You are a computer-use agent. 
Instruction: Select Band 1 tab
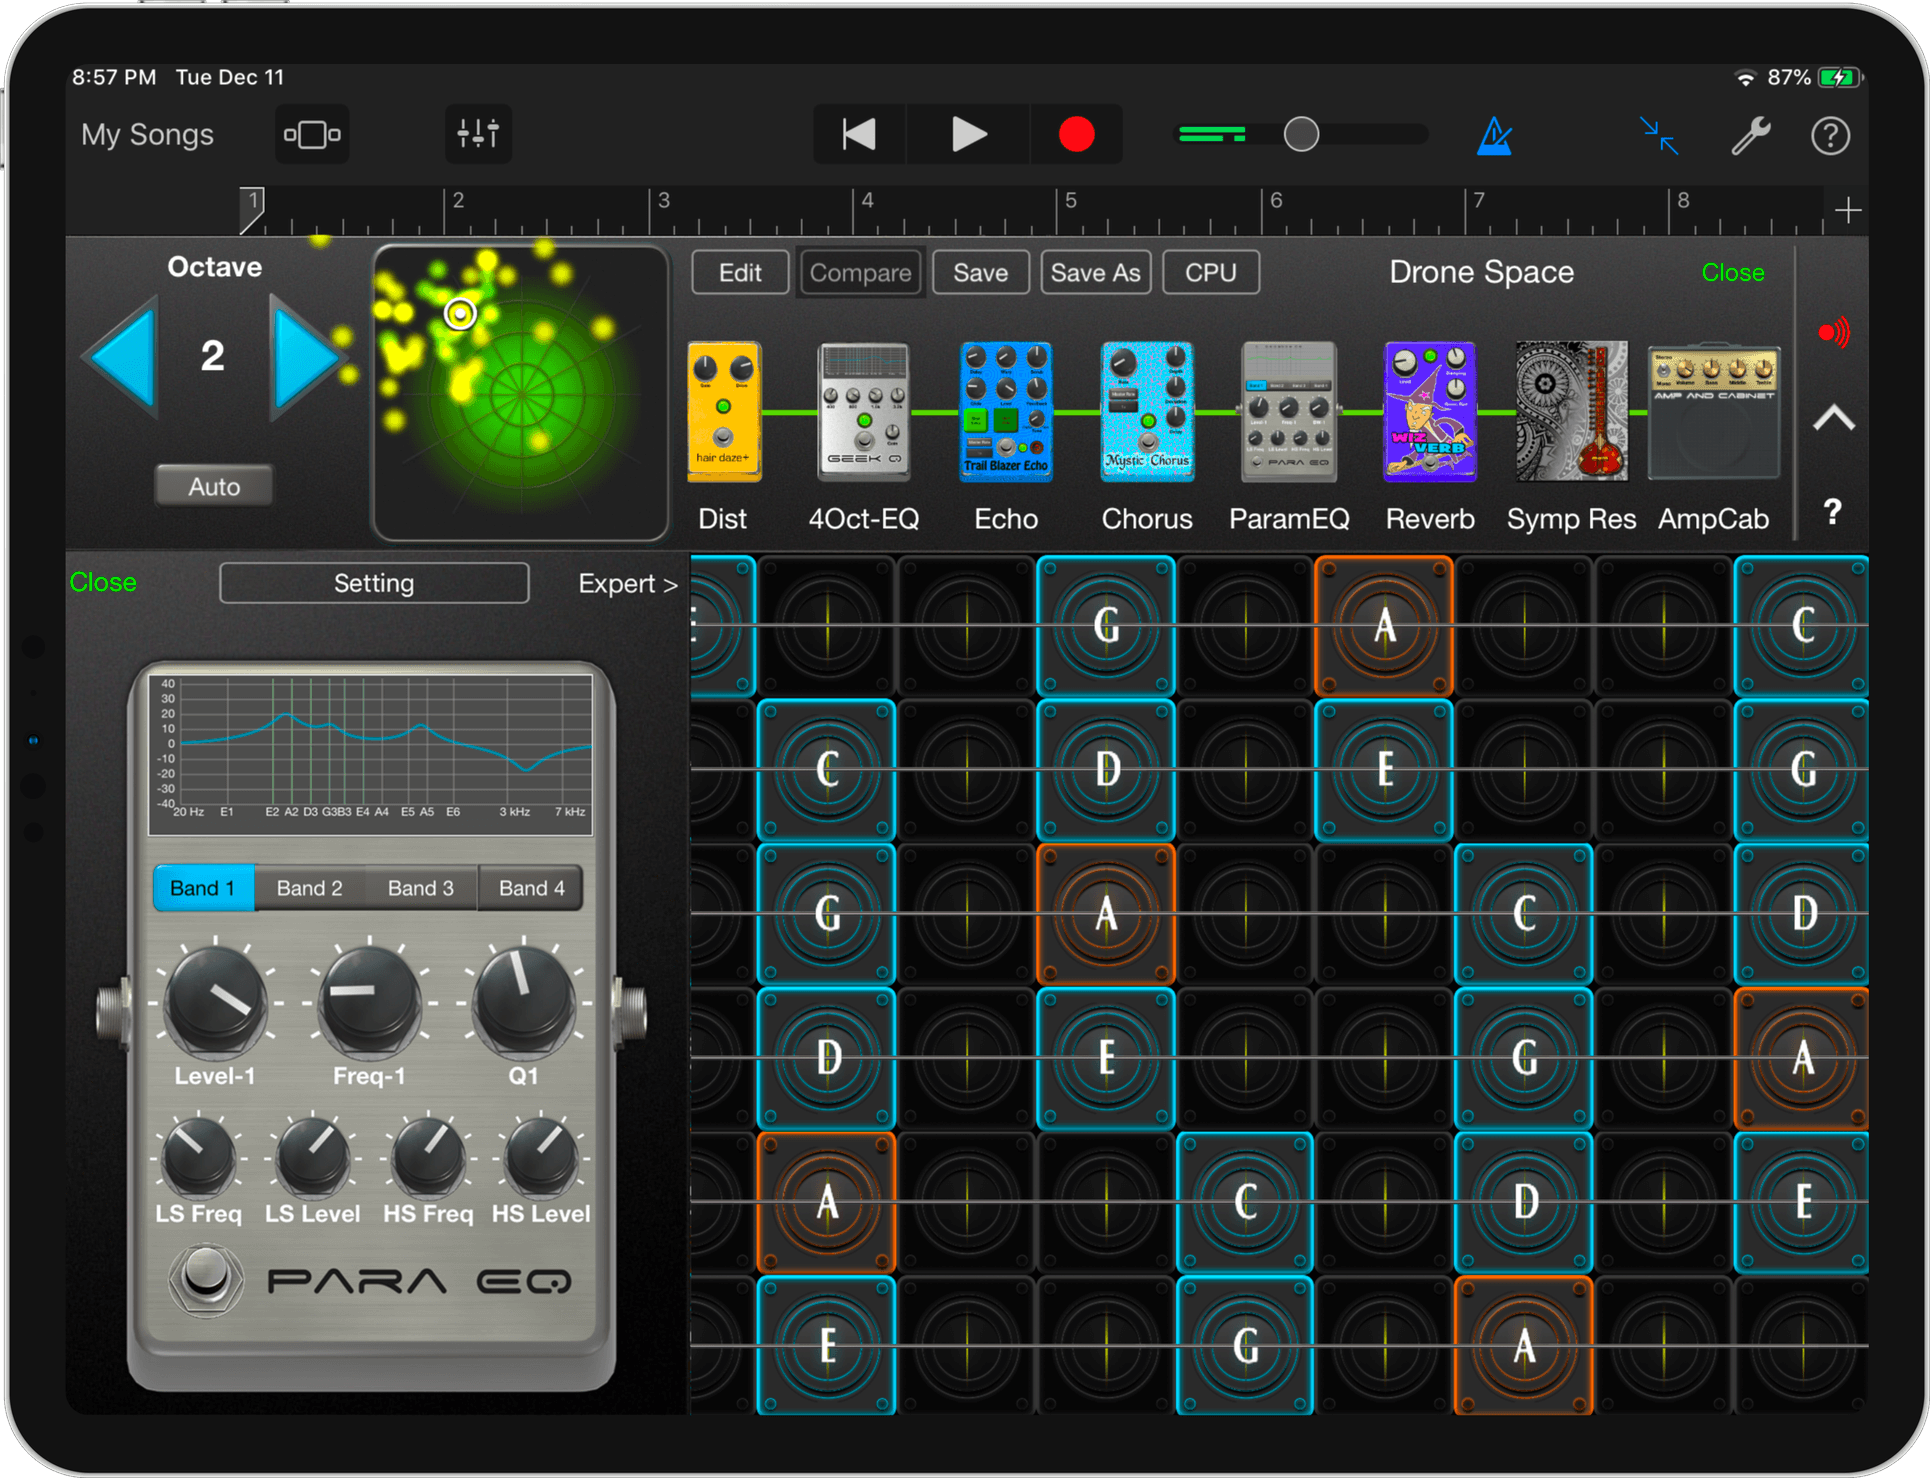pos(203,888)
